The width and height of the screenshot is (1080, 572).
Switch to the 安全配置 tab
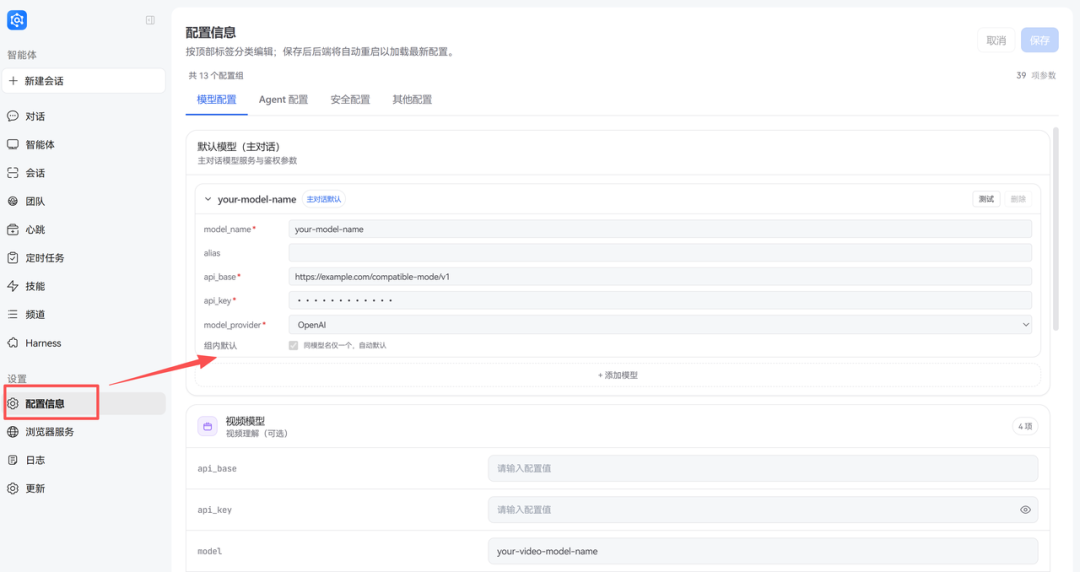(350, 99)
